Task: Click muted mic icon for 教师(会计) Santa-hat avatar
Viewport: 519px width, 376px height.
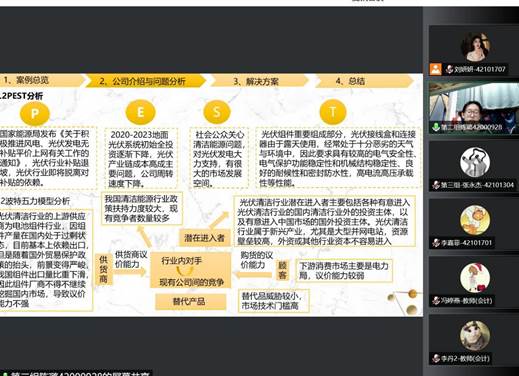Action: (436, 301)
